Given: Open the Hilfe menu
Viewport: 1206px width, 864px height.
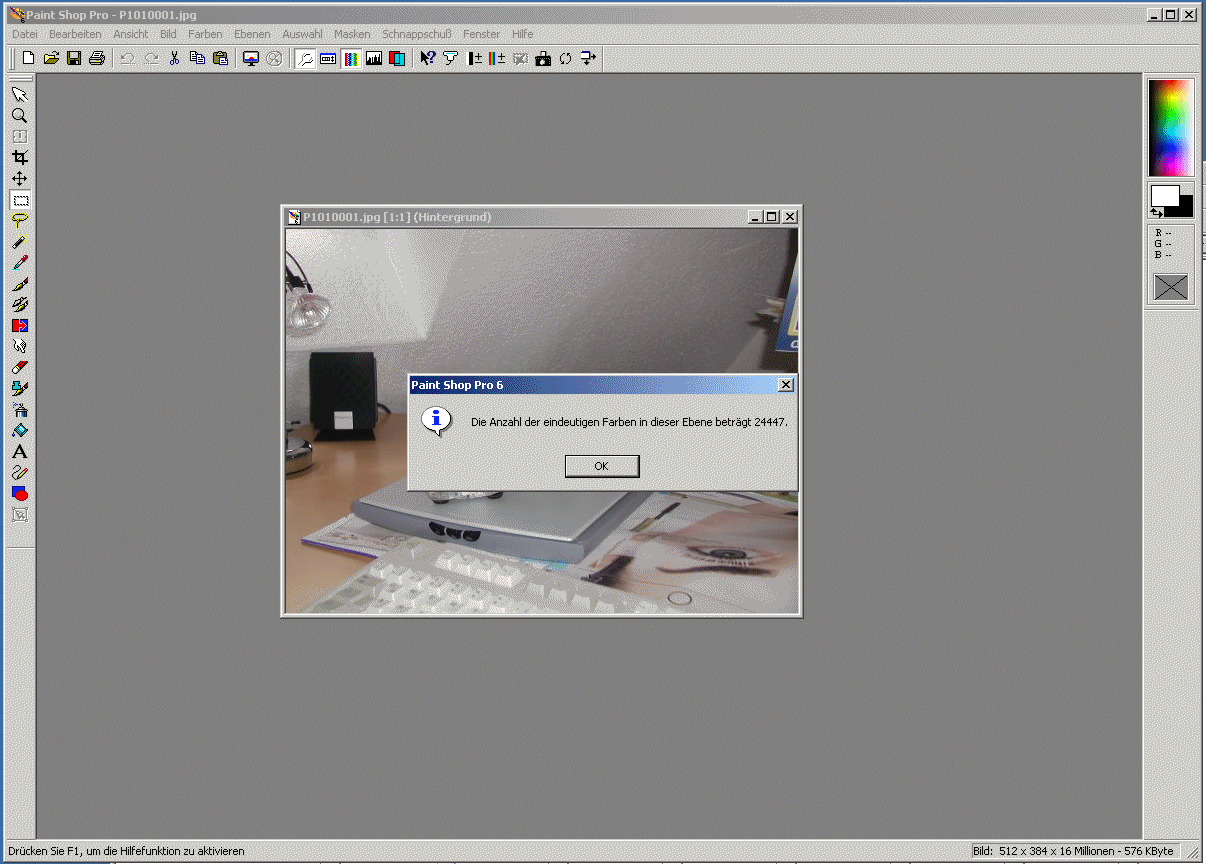Looking at the screenshot, I should pyautogui.click(x=523, y=34).
